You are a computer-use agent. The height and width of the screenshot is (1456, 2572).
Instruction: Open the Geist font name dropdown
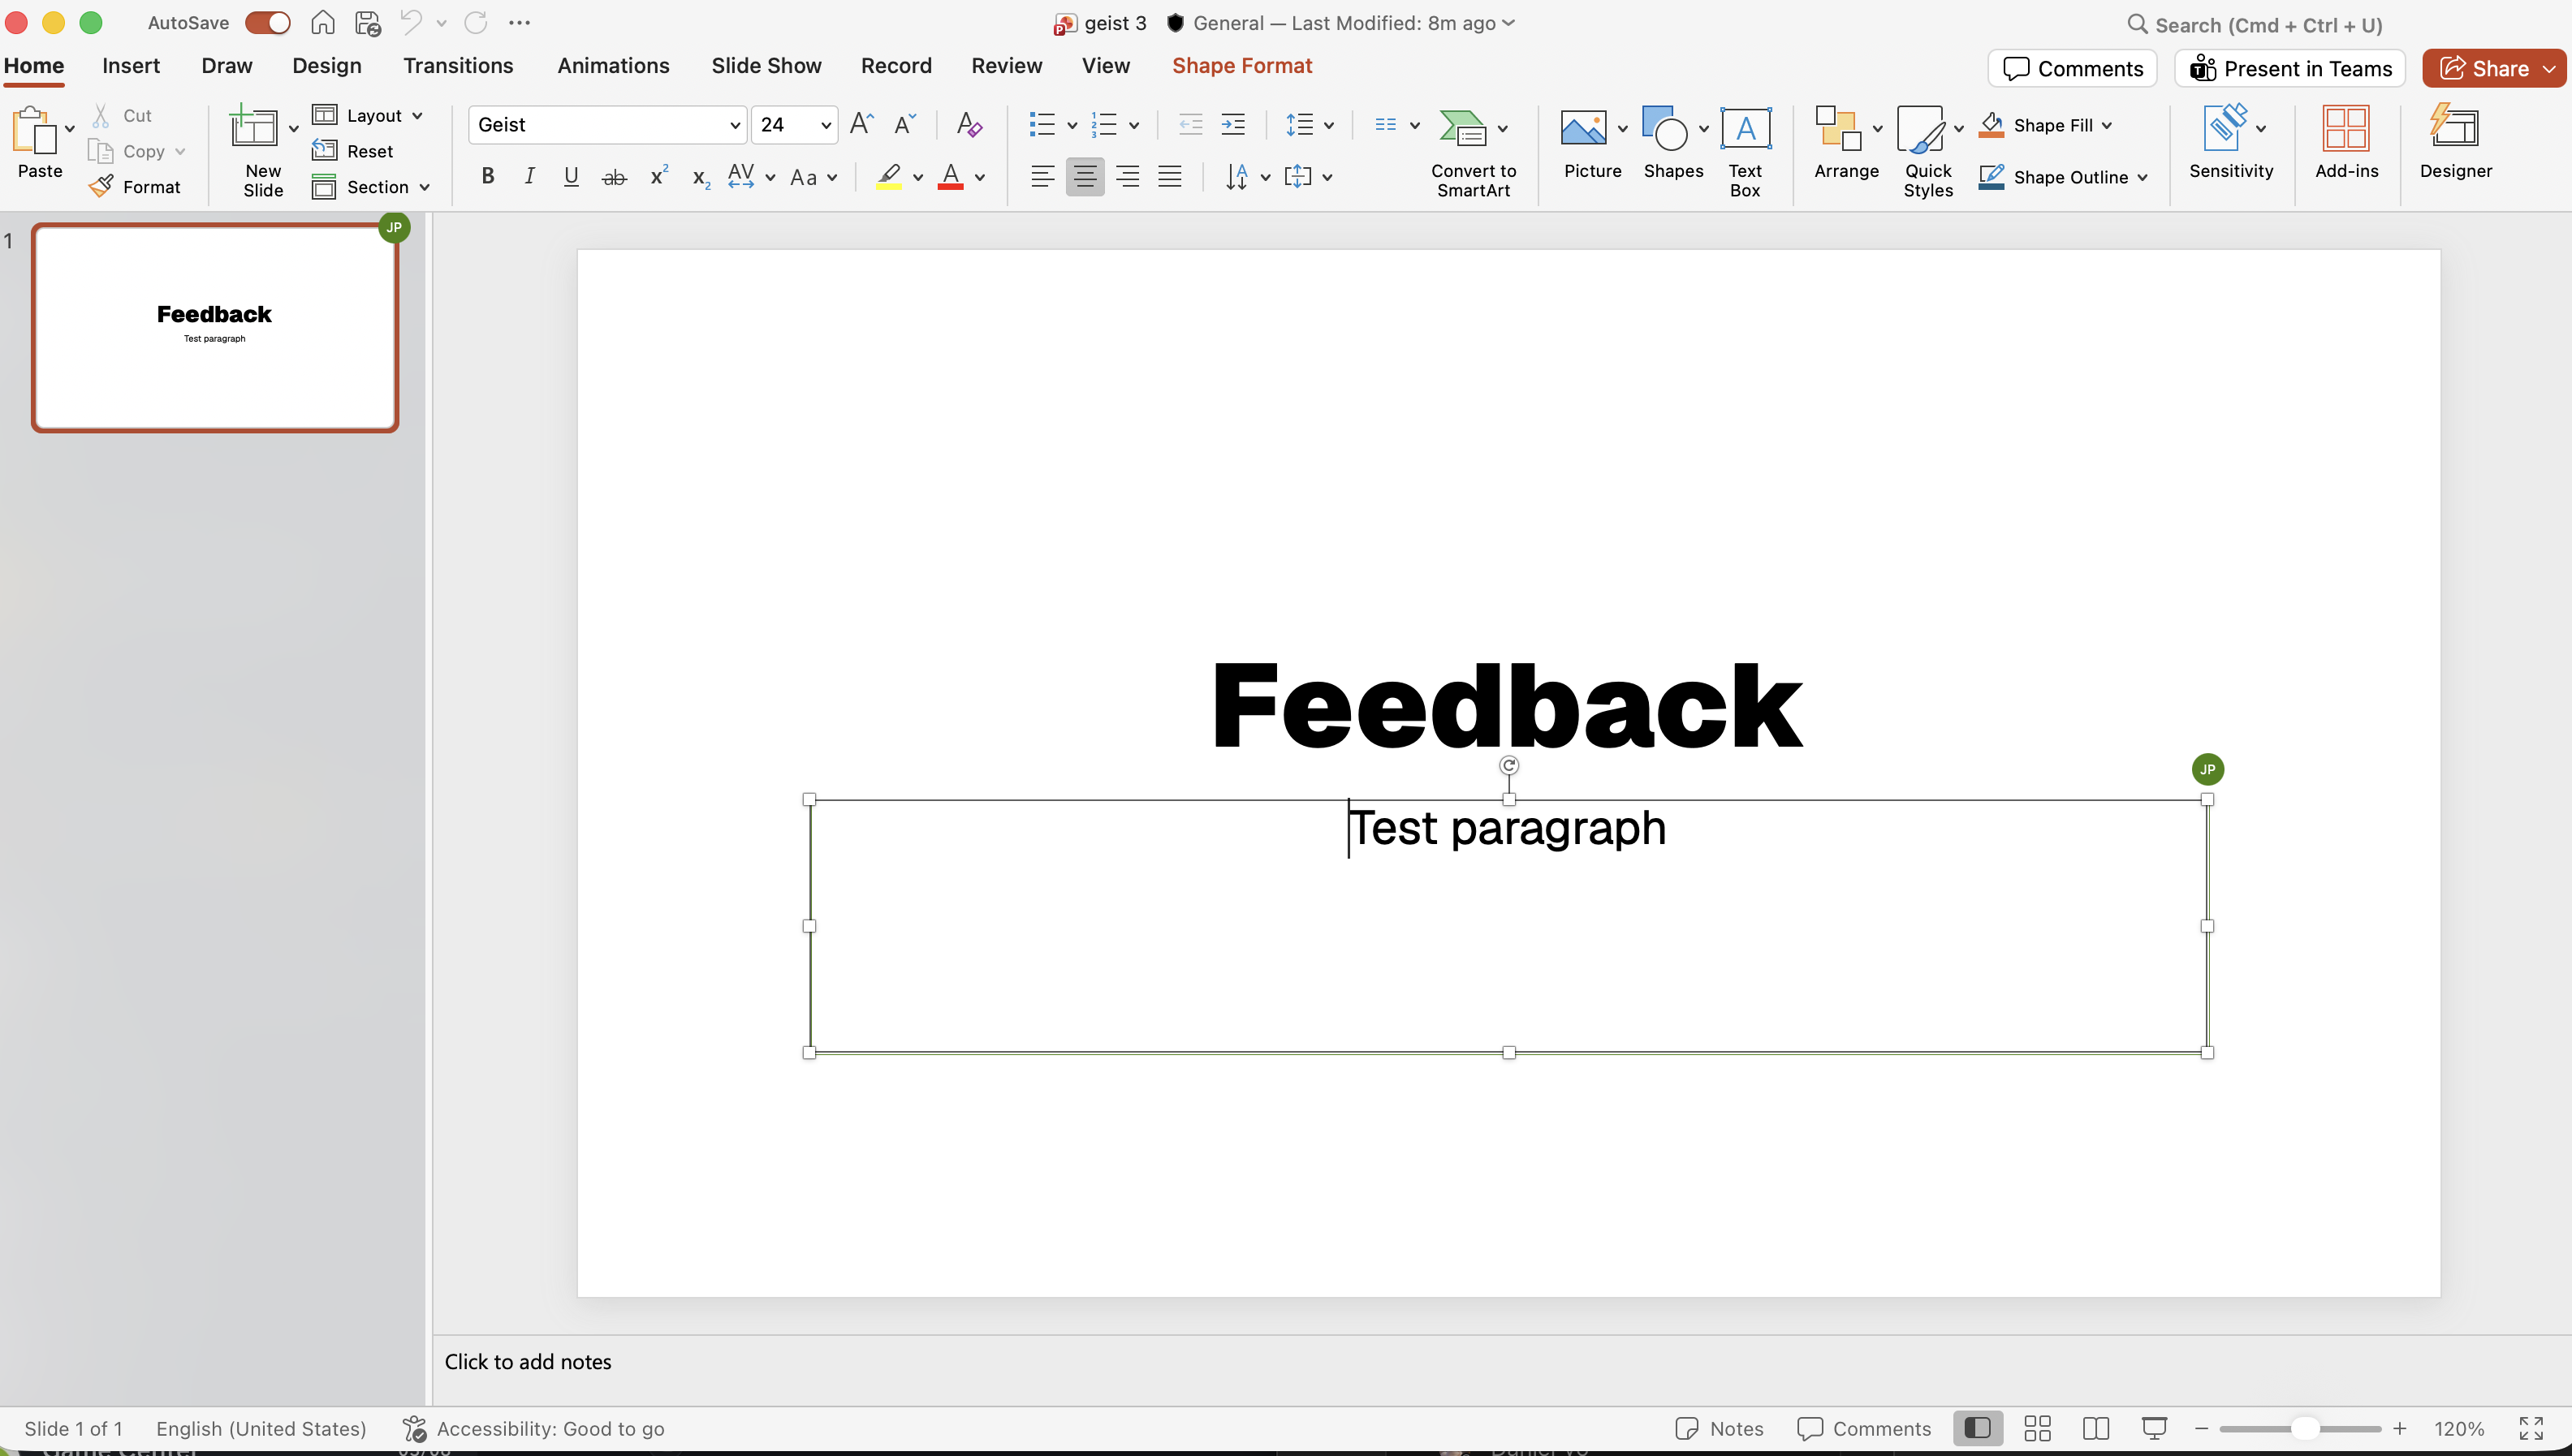734,125
